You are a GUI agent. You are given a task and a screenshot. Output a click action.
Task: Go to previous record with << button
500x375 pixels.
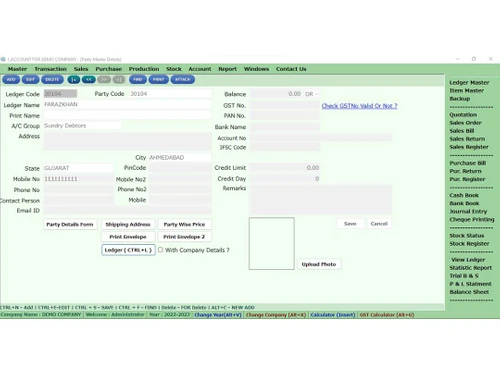coord(89,80)
